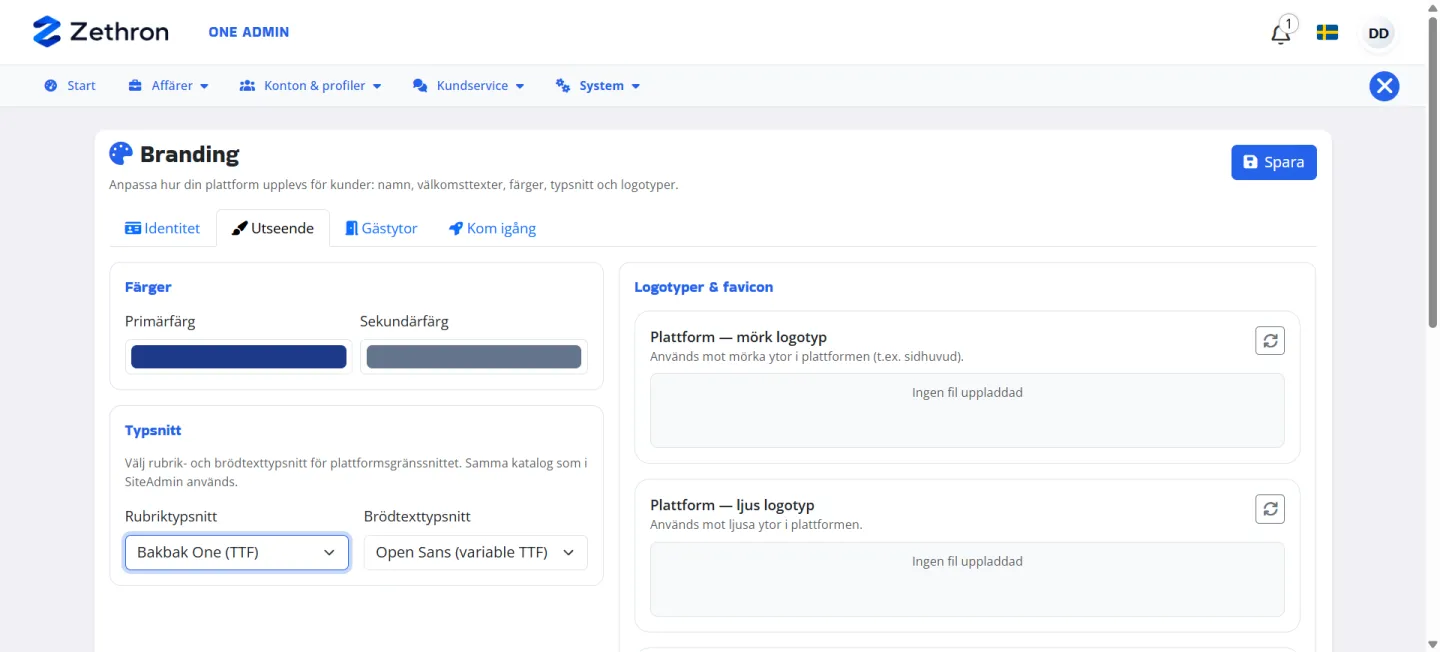This screenshot has width=1440, height=652.
Task: Reset the light logotype with refresh icon
Action: point(1270,509)
